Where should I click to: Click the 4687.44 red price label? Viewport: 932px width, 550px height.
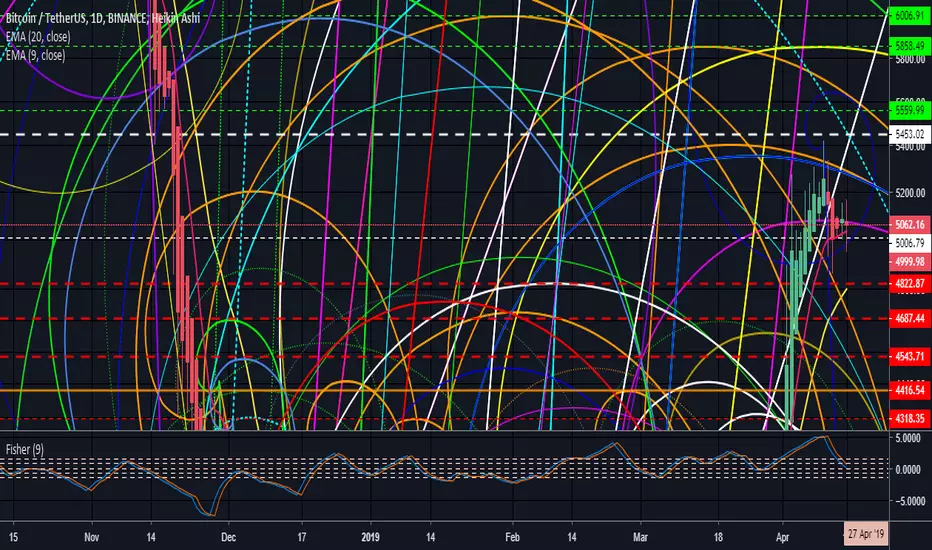coord(909,319)
